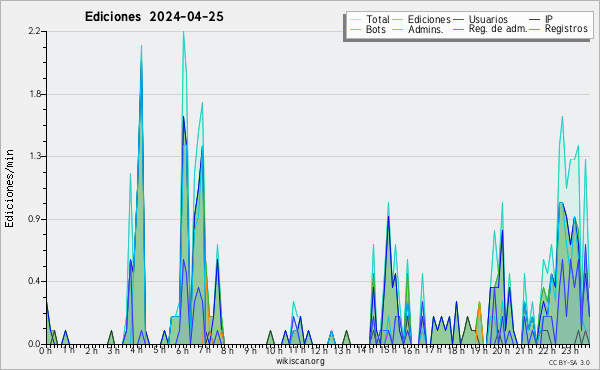Click the 1.3 y-axis value

tap(34, 156)
